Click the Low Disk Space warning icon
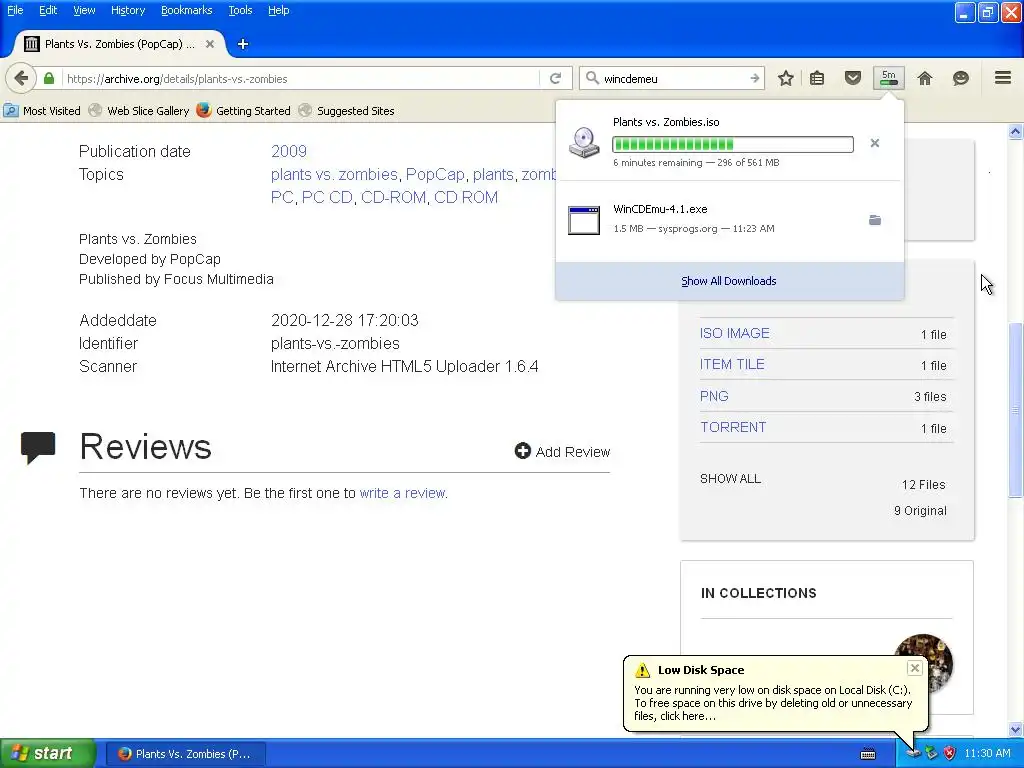1024x768 pixels. [643, 670]
